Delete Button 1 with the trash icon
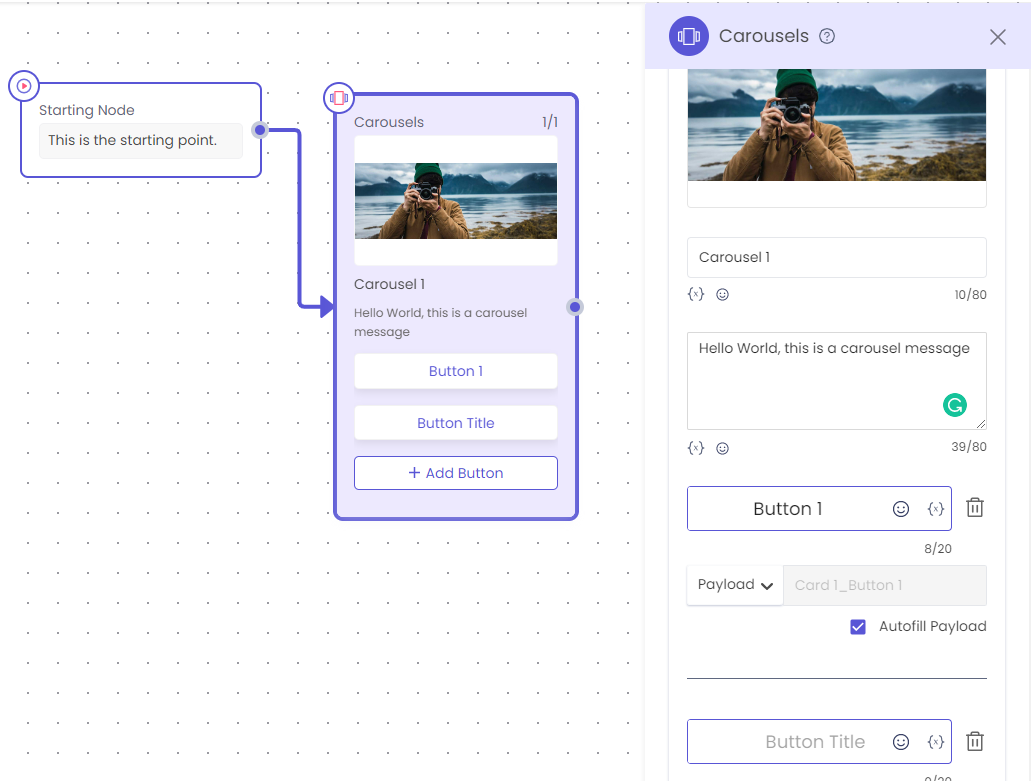Viewport: 1031px width, 781px height. pos(974,508)
